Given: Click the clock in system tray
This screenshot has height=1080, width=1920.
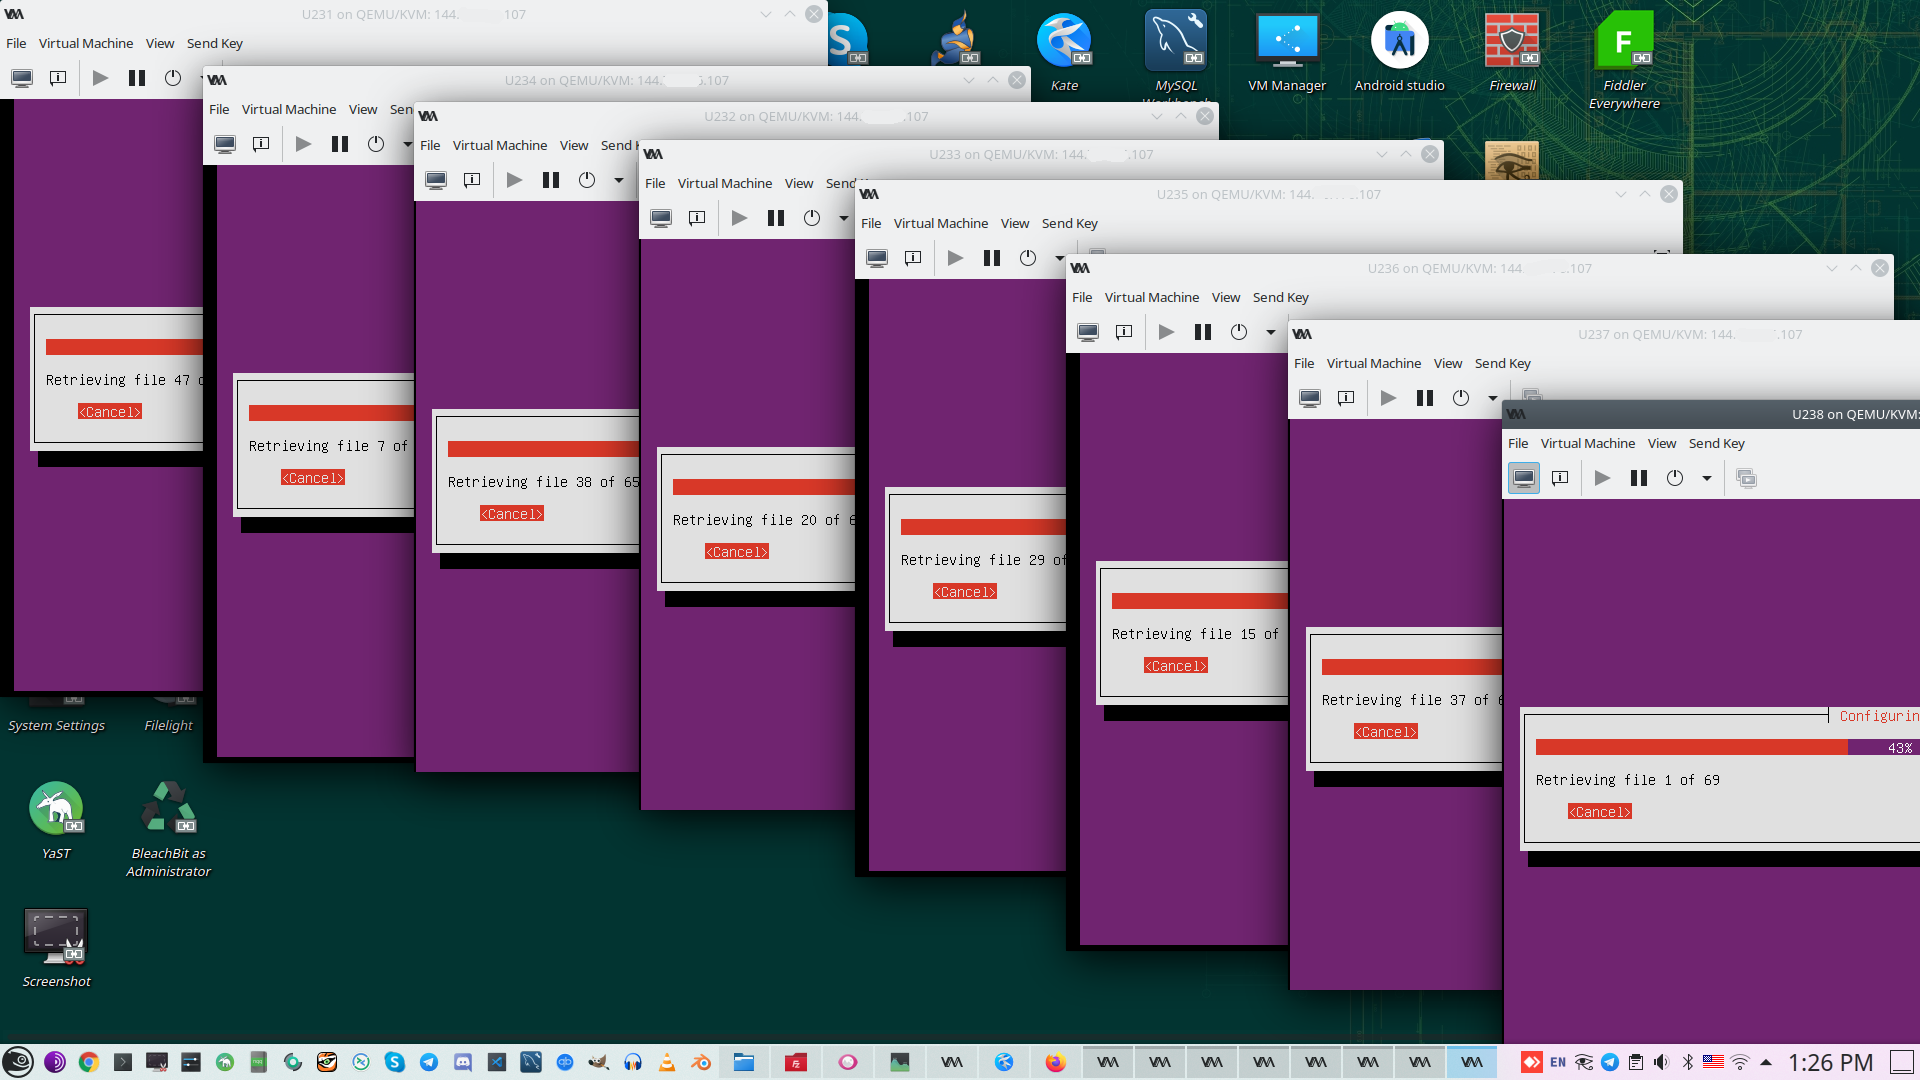Looking at the screenshot, I should point(1830,1062).
